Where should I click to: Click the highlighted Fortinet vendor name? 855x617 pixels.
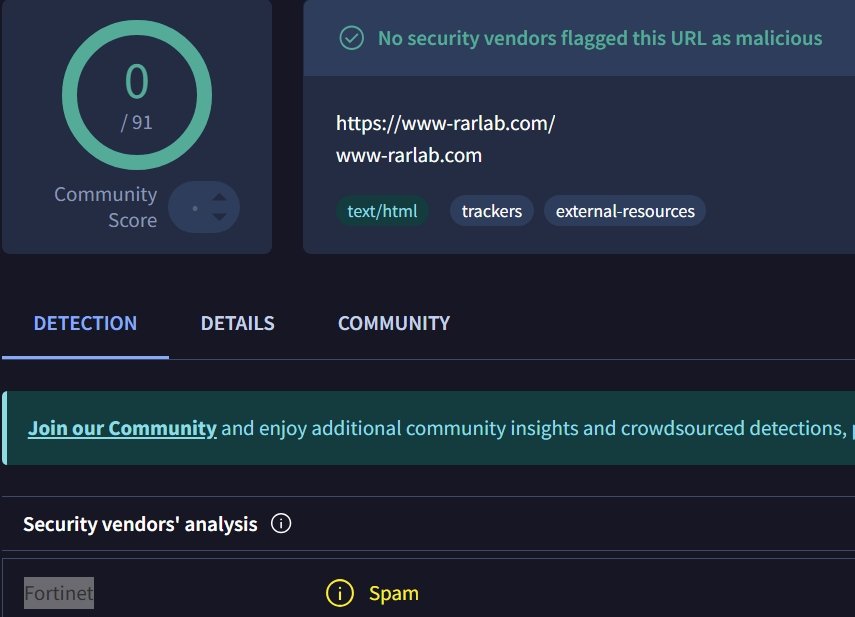(59, 593)
